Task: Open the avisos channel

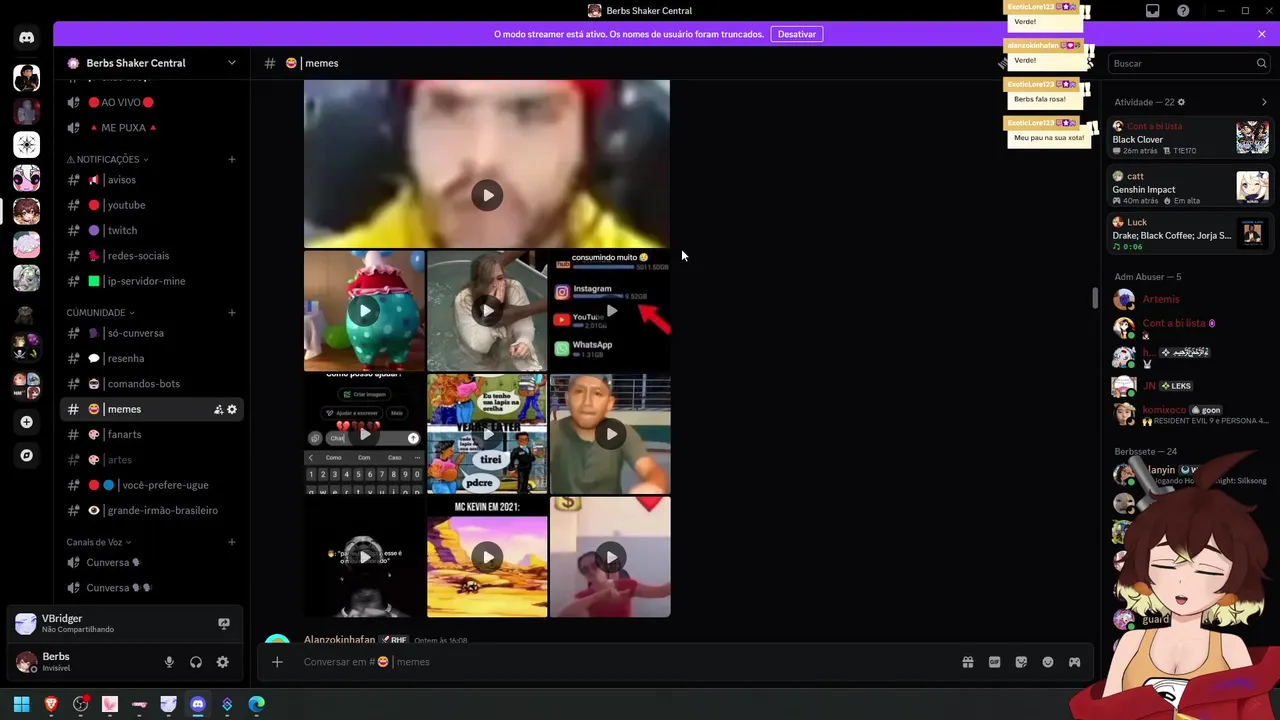Action: coord(153,180)
